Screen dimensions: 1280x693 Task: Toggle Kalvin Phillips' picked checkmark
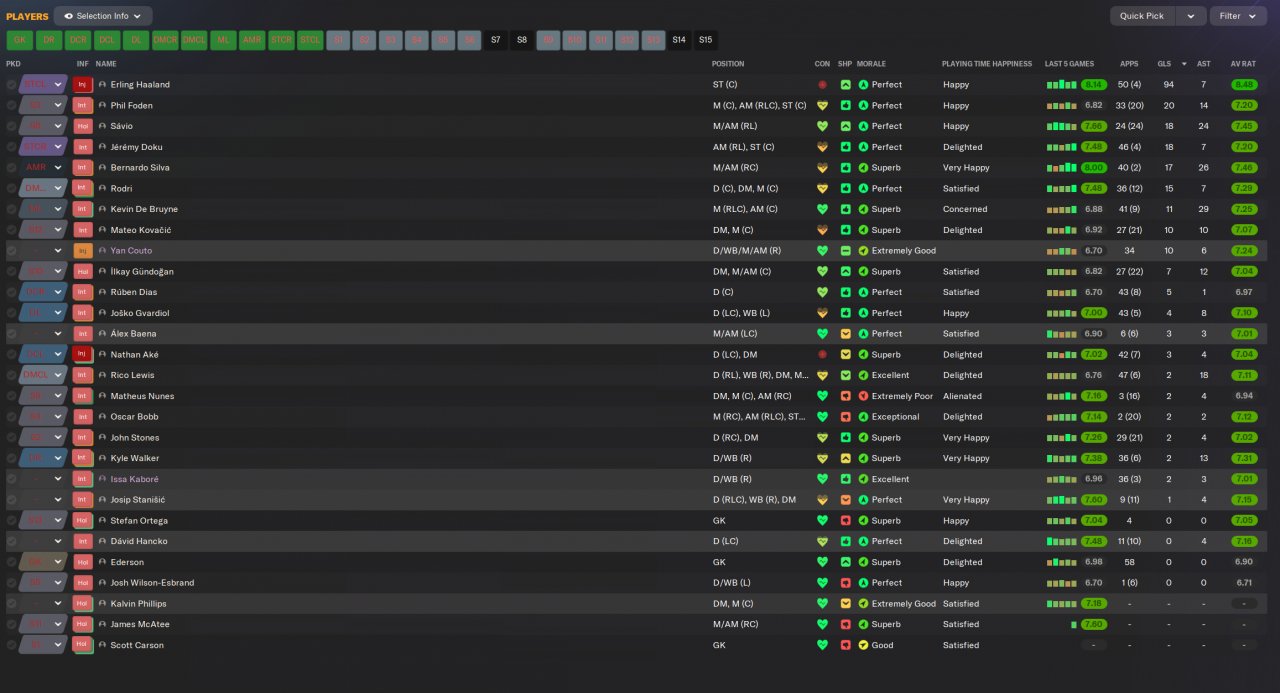(11, 604)
